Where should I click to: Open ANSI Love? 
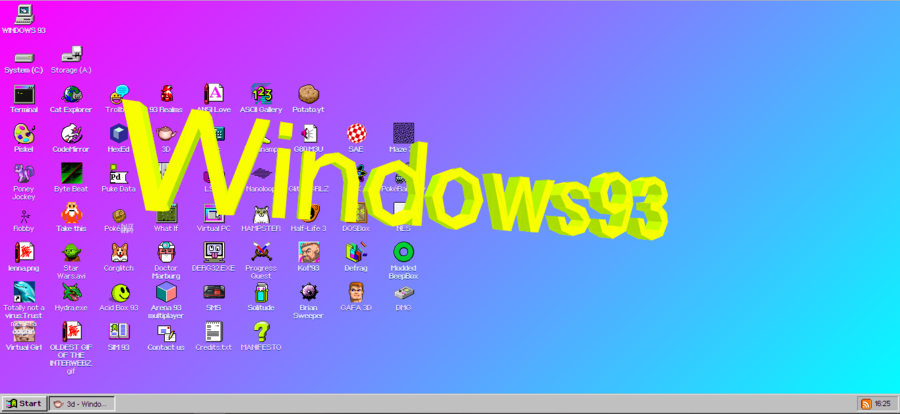click(214, 93)
